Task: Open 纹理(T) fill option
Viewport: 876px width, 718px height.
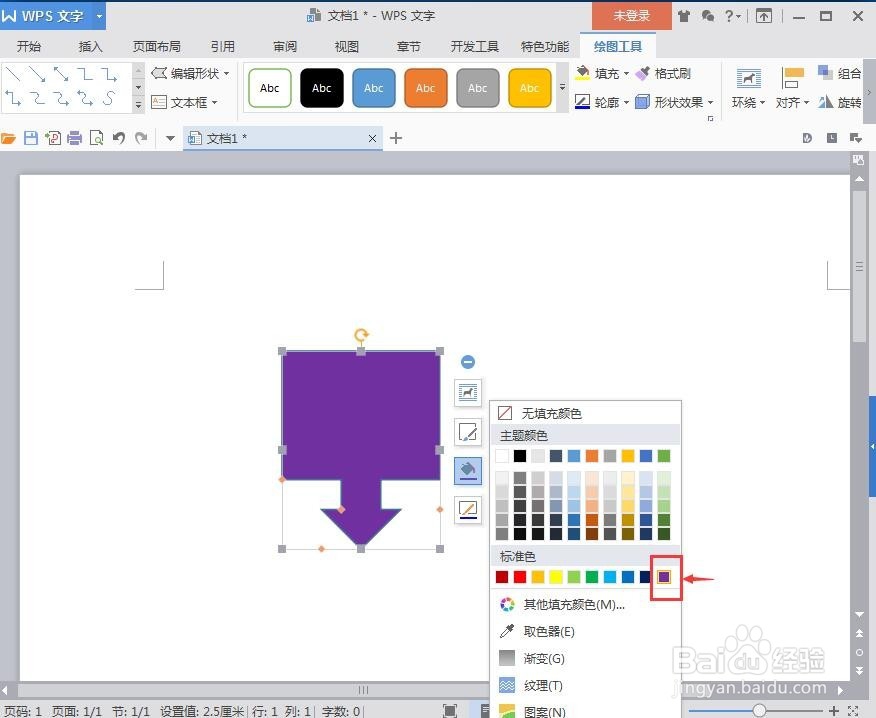Action: coord(585,685)
